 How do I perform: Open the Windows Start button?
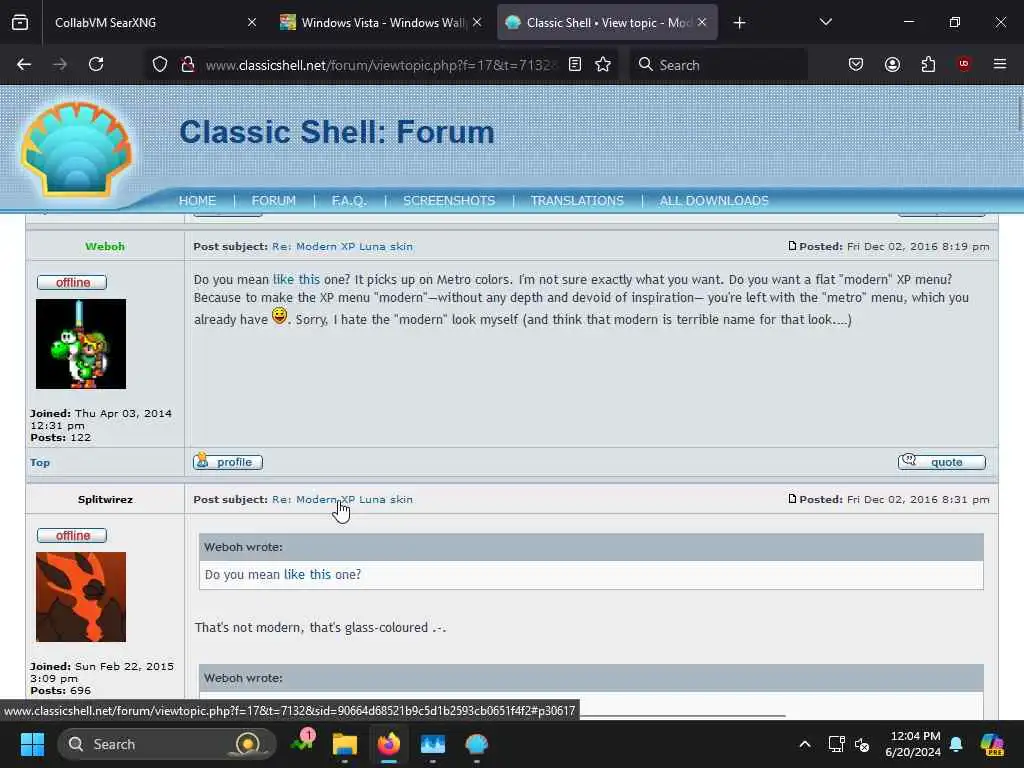32,744
